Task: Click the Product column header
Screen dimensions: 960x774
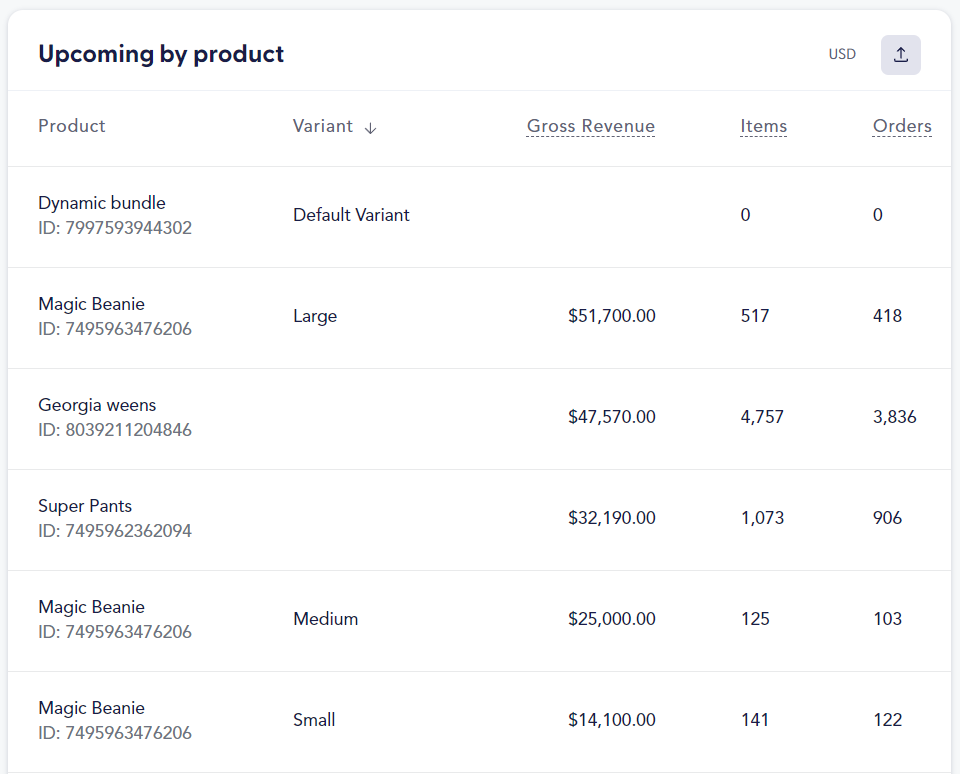Action: click(x=71, y=126)
